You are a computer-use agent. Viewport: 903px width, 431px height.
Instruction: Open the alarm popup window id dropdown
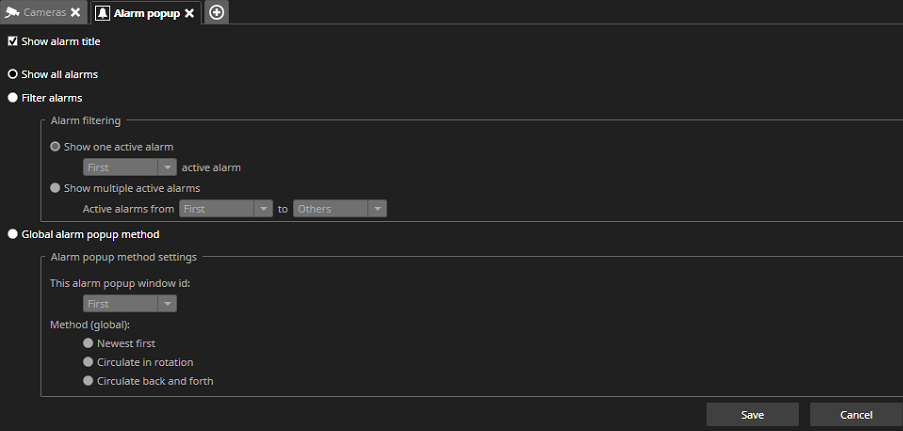[130, 303]
